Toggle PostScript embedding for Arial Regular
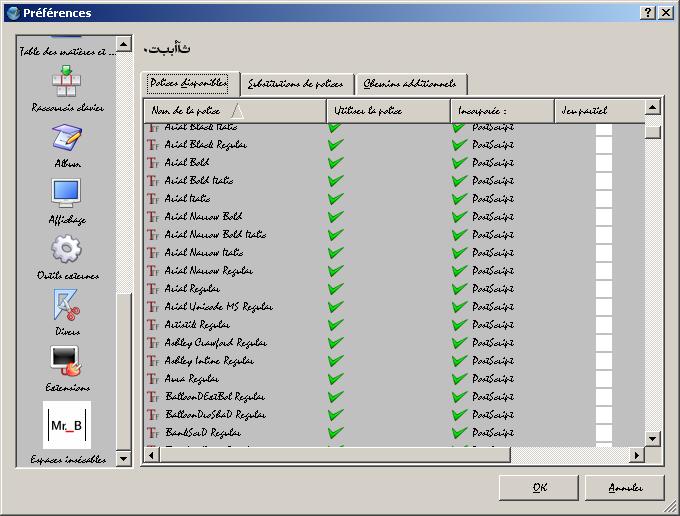 [x=459, y=288]
